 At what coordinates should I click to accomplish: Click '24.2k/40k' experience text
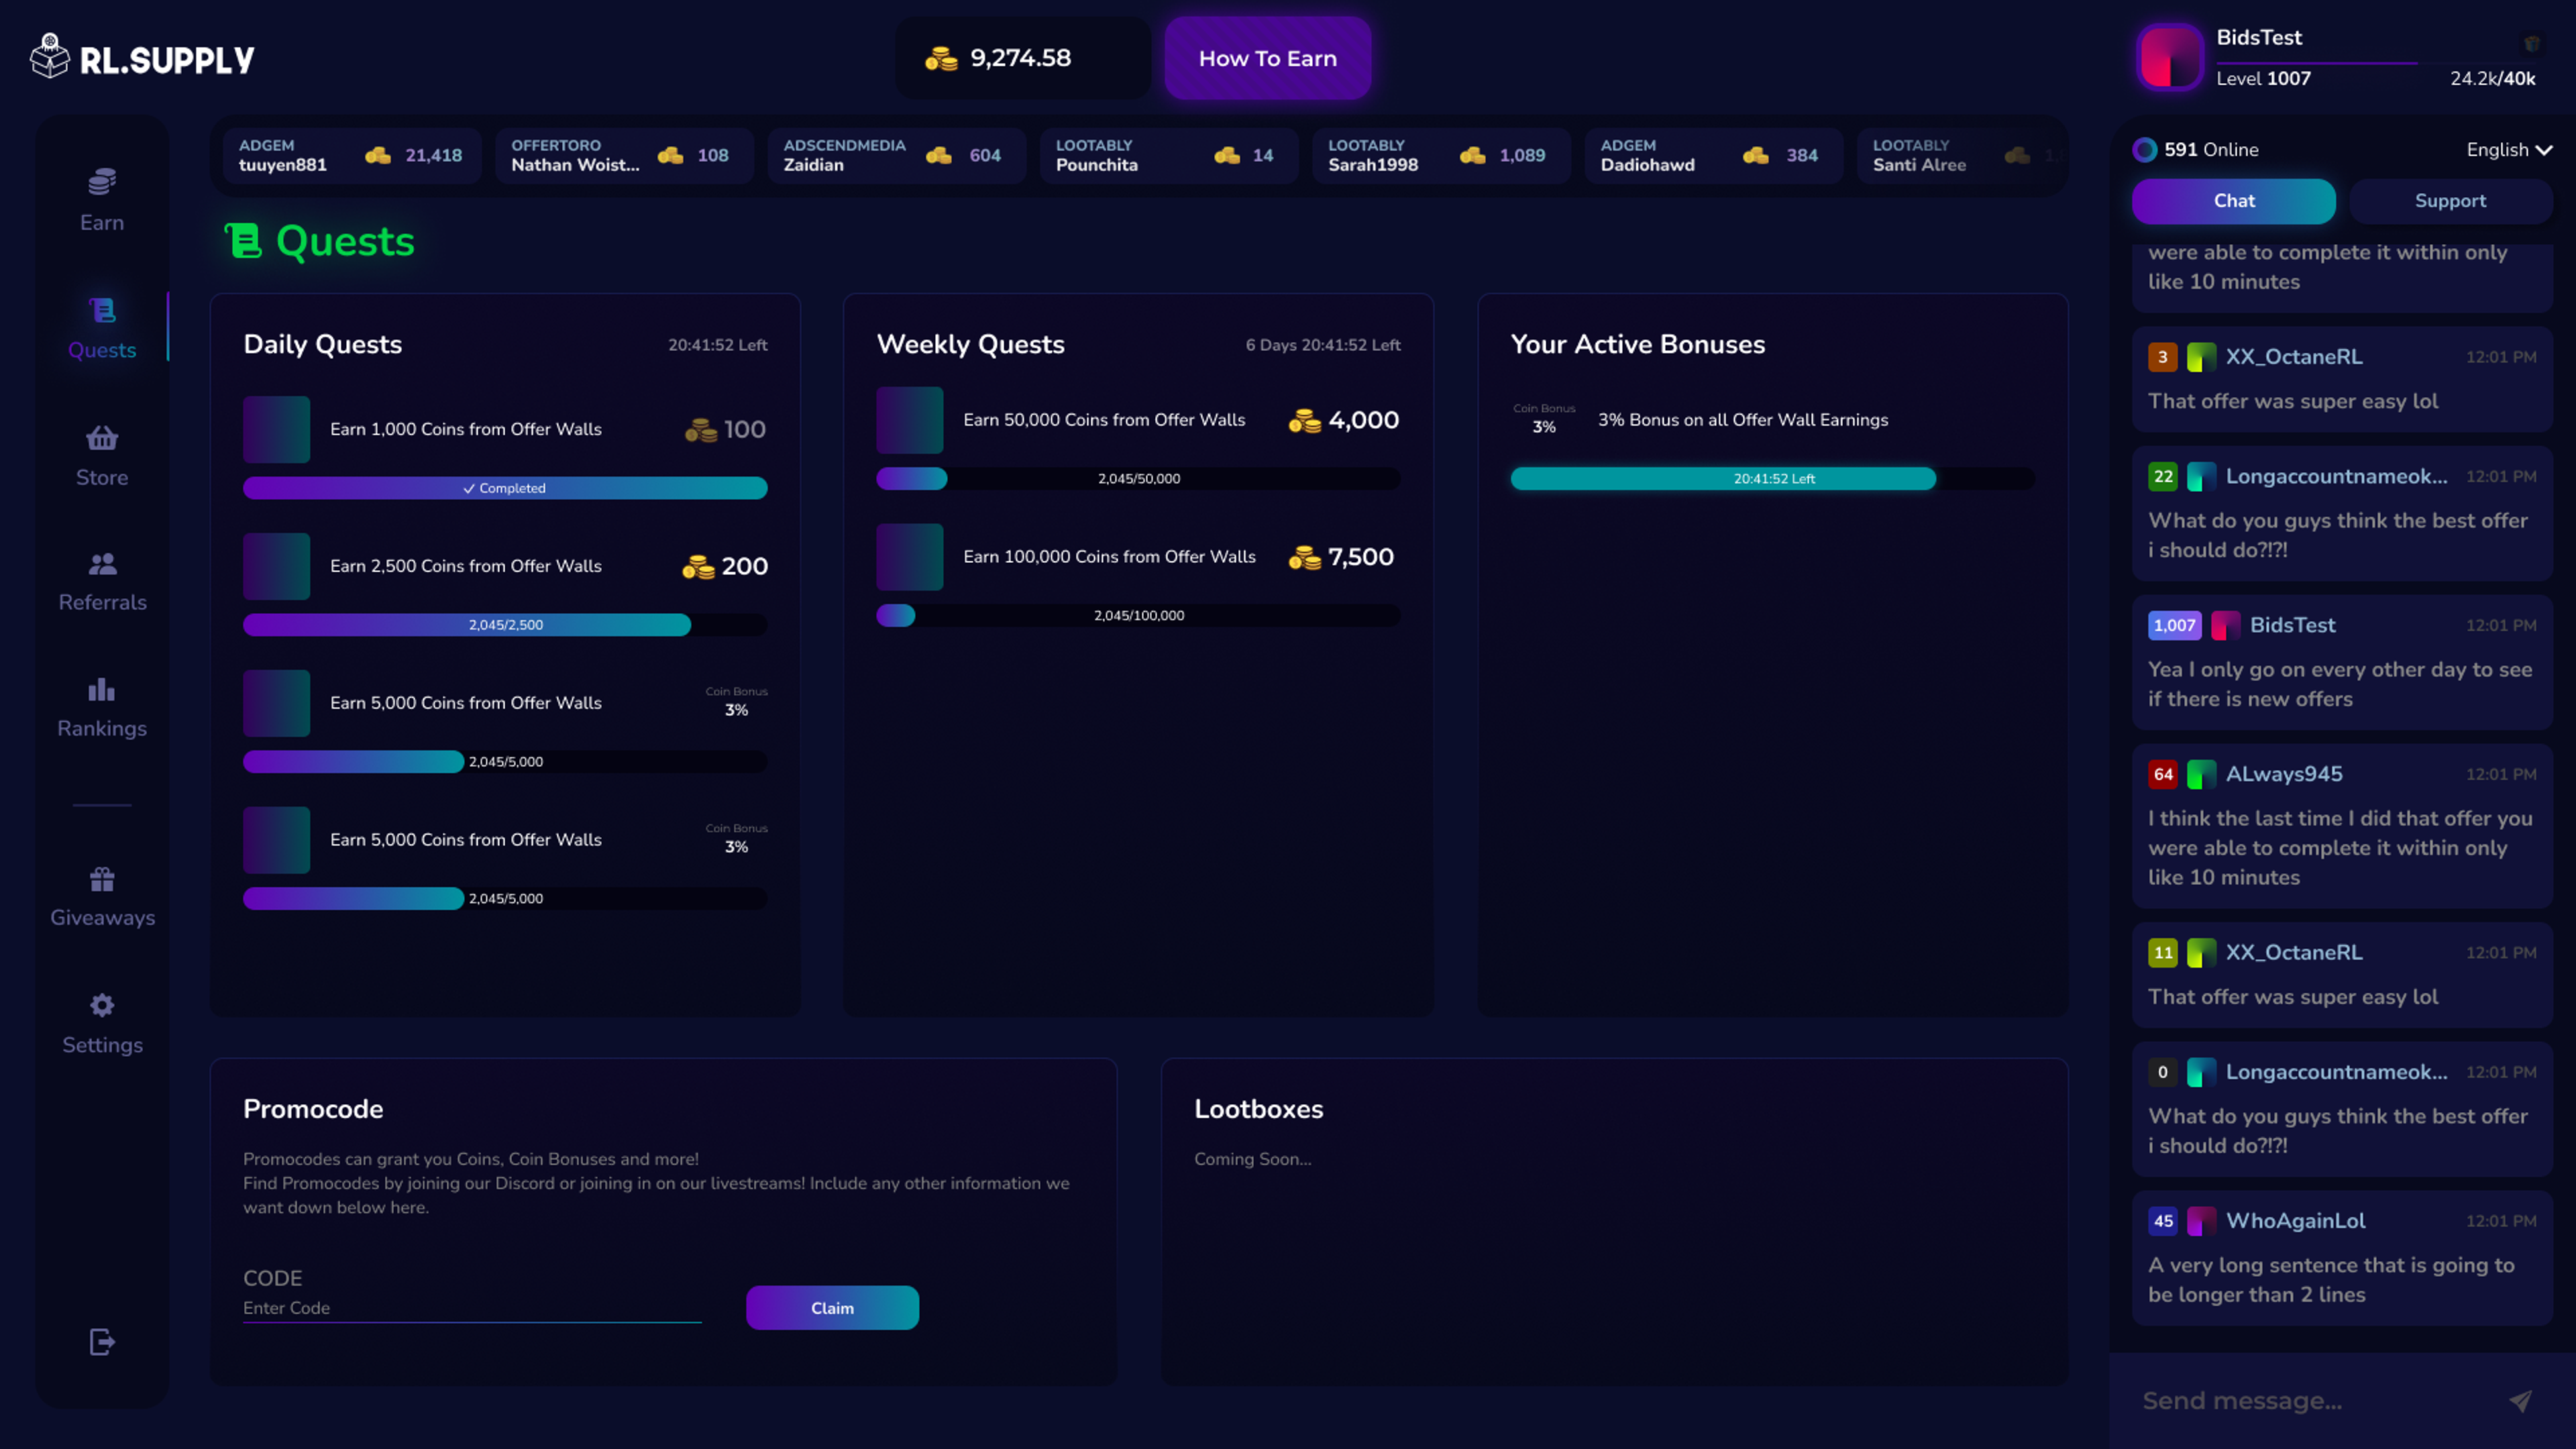coord(2492,79)
